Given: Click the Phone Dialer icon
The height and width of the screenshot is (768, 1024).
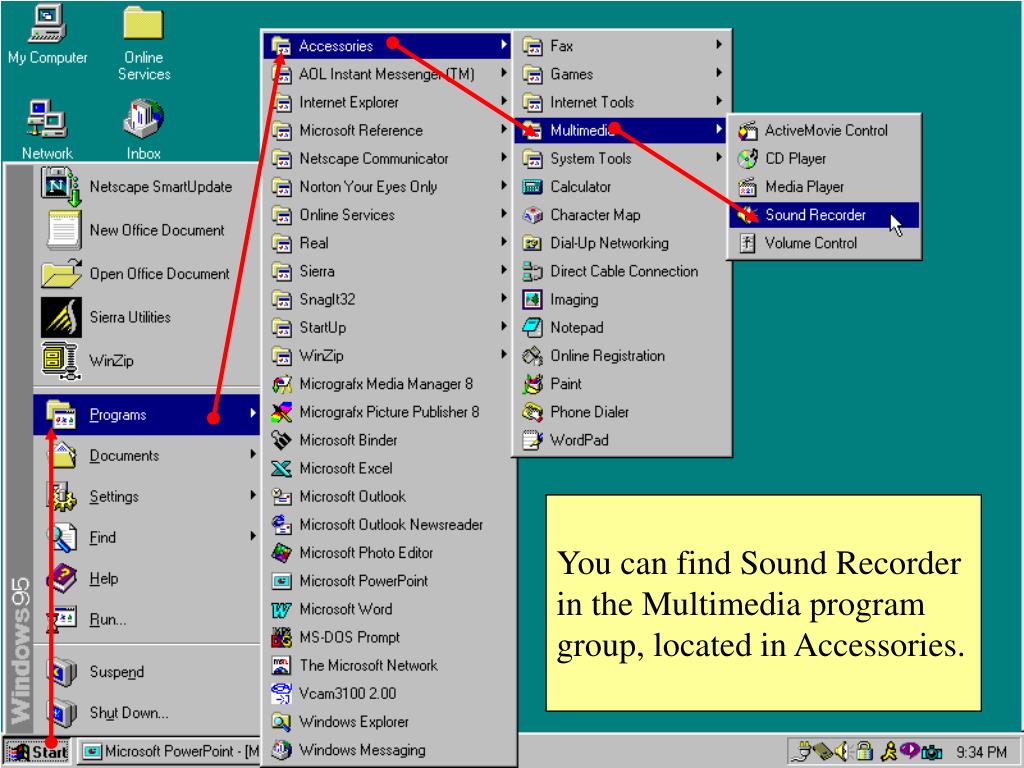Looking at the screenshot, I should [533, 412].
